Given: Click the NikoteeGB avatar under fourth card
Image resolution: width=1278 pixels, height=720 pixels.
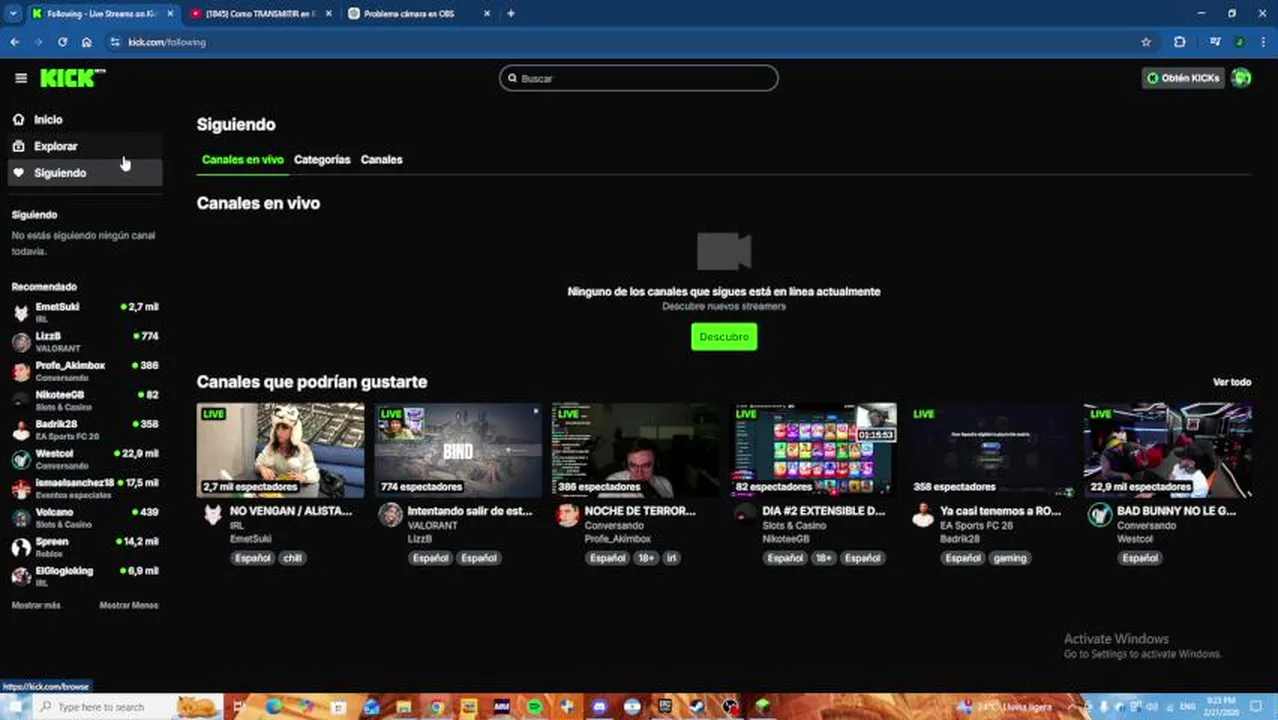Looking at the screenshot, I should click(745, 515).
